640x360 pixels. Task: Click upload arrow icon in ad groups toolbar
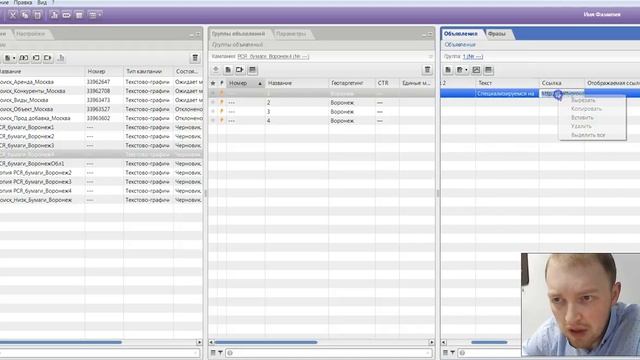216,70
